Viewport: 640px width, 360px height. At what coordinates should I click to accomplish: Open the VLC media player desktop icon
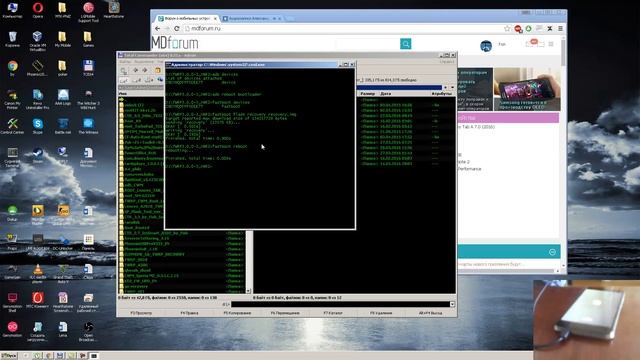point(38,273)
